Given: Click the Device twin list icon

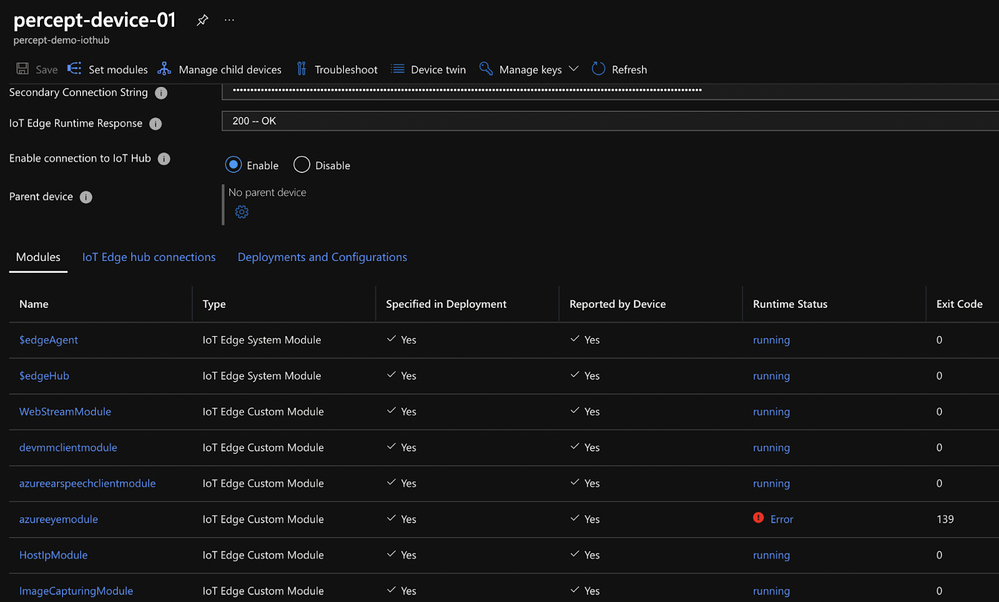Looking at the screenshot, I should coord(398,69).
